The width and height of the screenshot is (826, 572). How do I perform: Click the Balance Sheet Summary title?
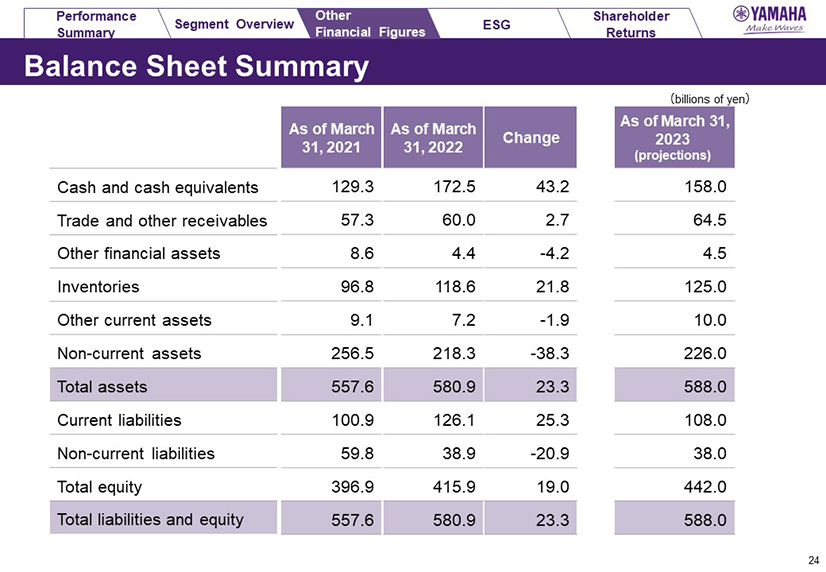coord(196,67)
